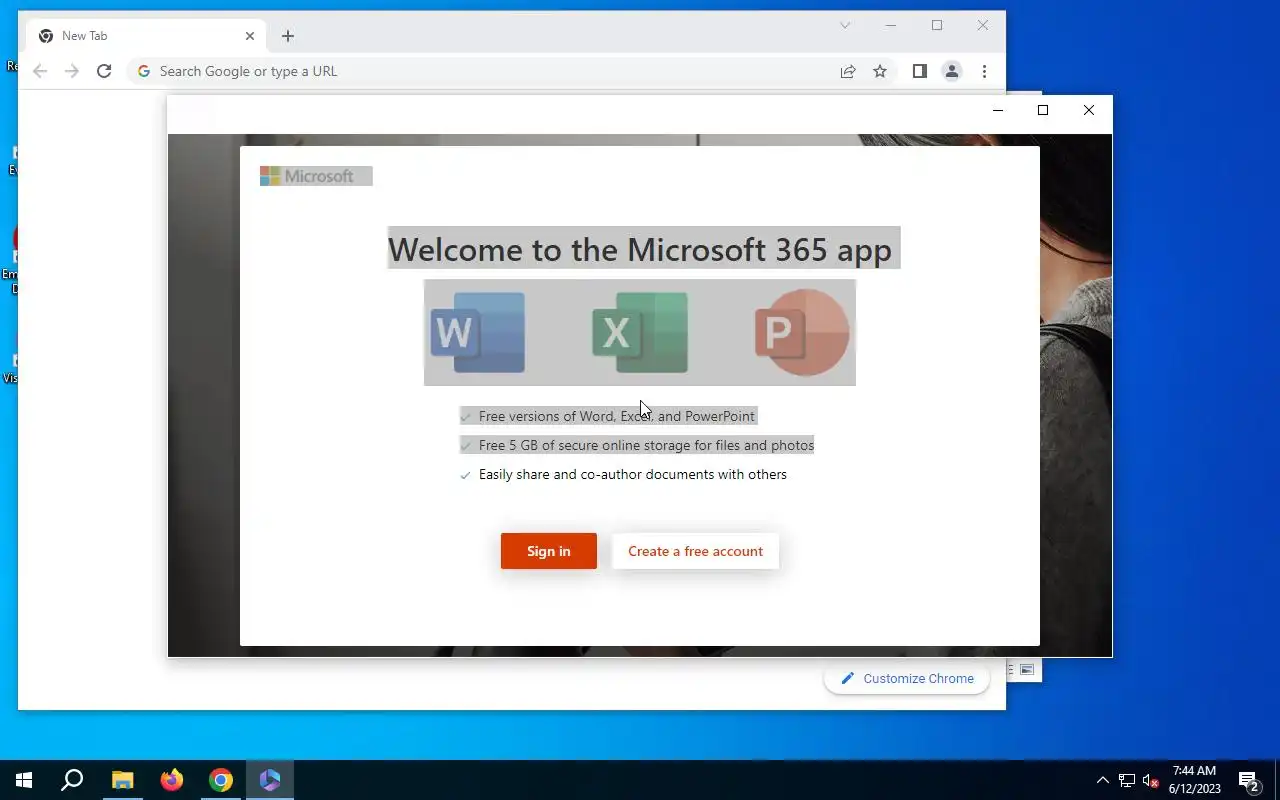Click Chrome's reload page icon
The height and width of the screenshot is (800, 1280).
pos(104,71)
